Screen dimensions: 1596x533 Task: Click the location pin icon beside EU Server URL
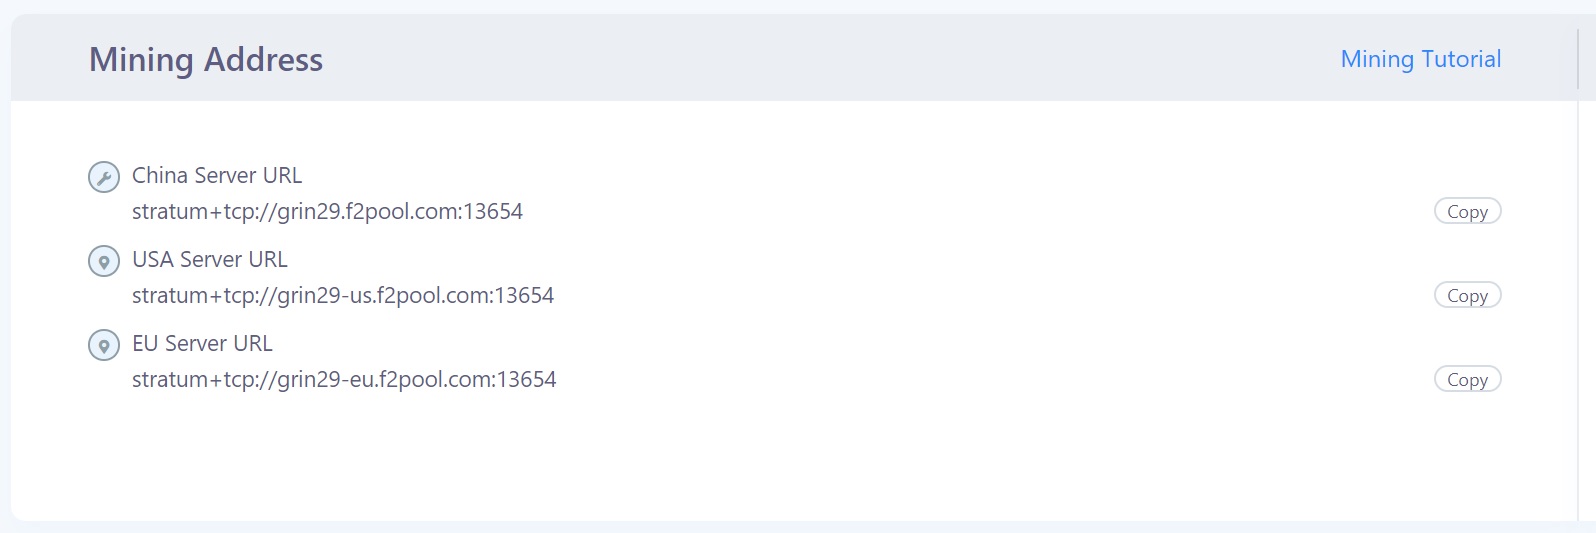pos(104,345)
